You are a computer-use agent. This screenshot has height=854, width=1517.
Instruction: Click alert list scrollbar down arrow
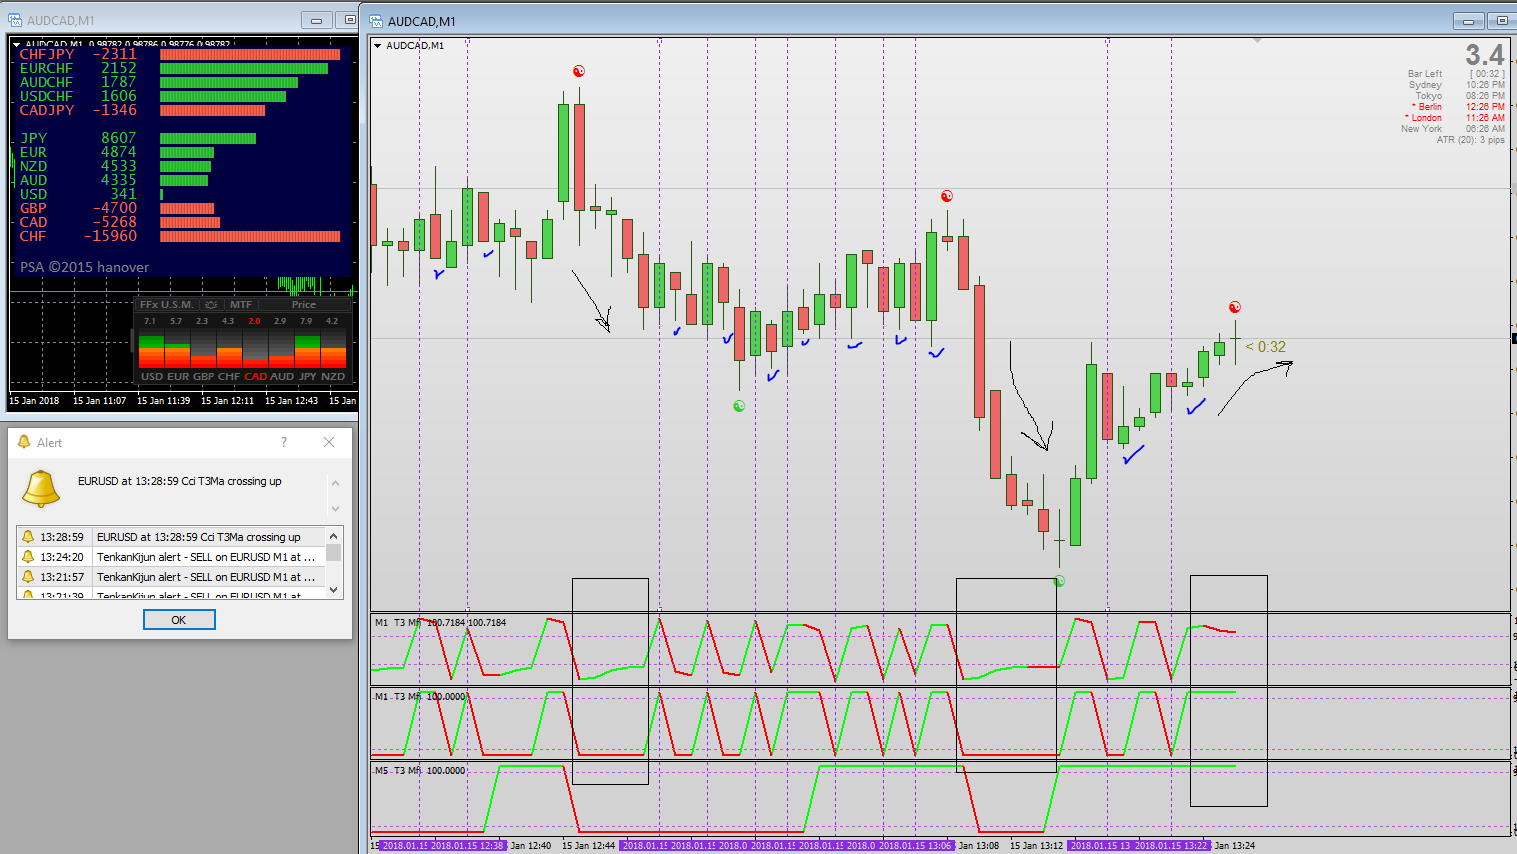point(334,590)
